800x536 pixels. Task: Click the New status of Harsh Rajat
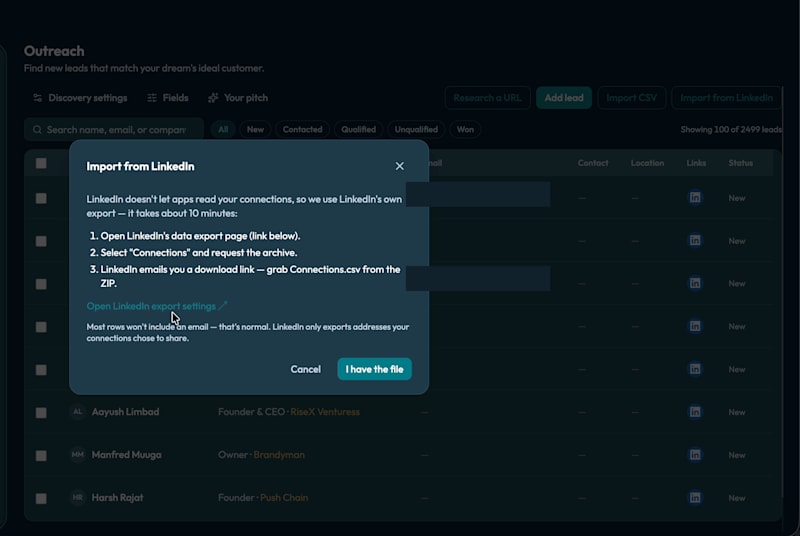[737, 498]
